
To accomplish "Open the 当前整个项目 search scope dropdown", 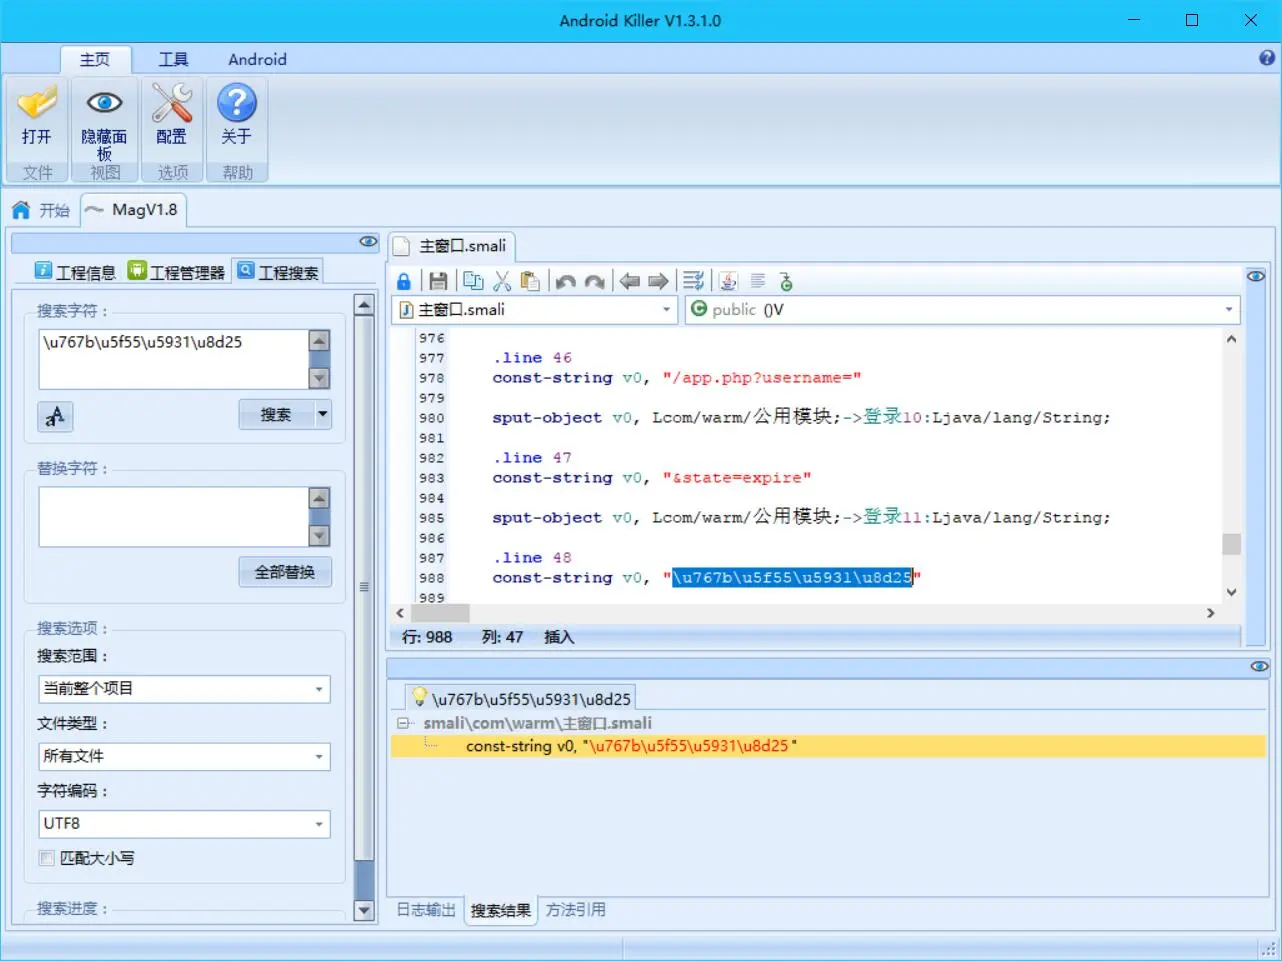I will point(319,689).
